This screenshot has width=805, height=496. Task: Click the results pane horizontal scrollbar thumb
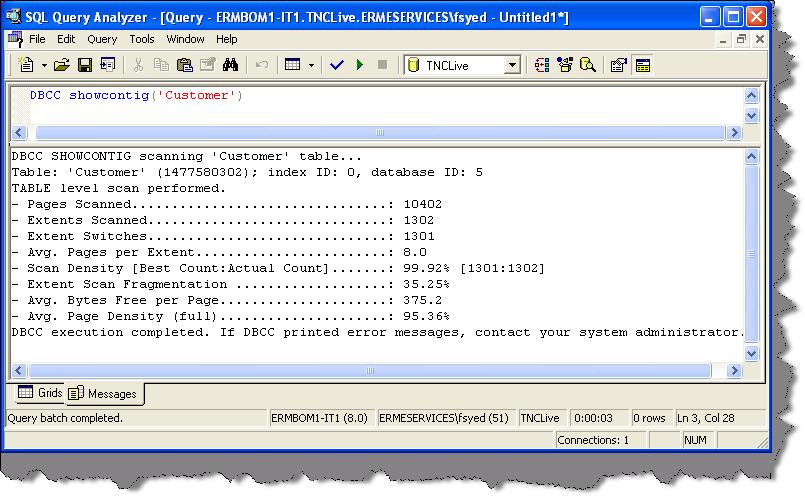(x=370, y=370)
